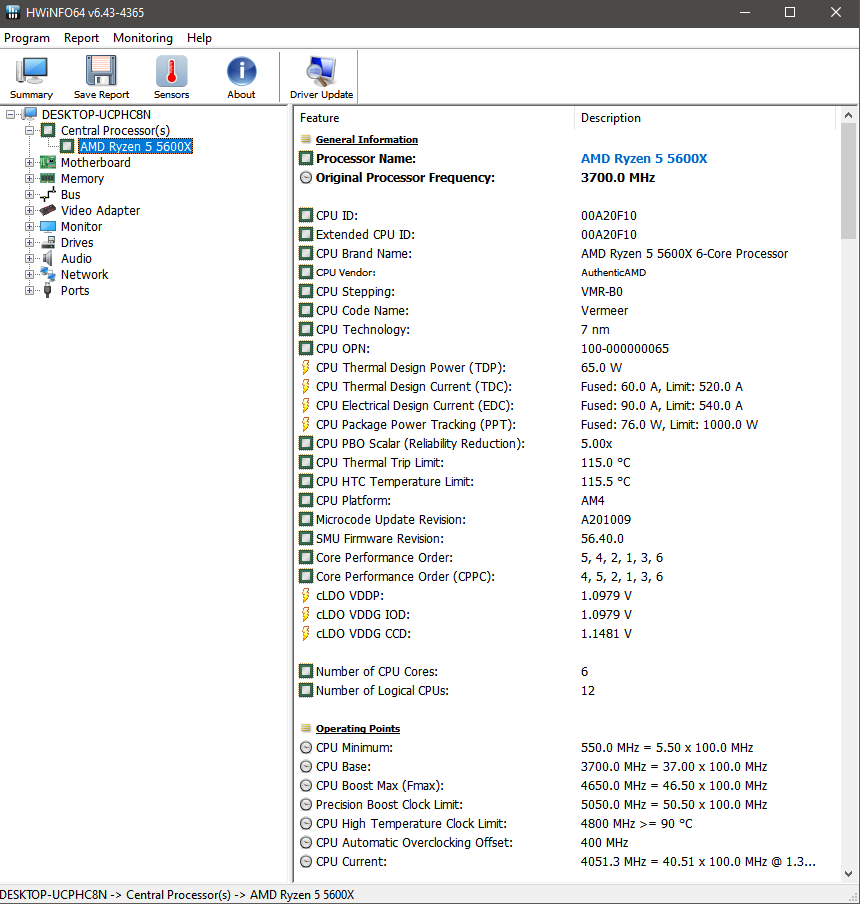Click the 'AuthenticAMD' vendor value
Screen dimensions: 860x904
click(x=613, y=273)
